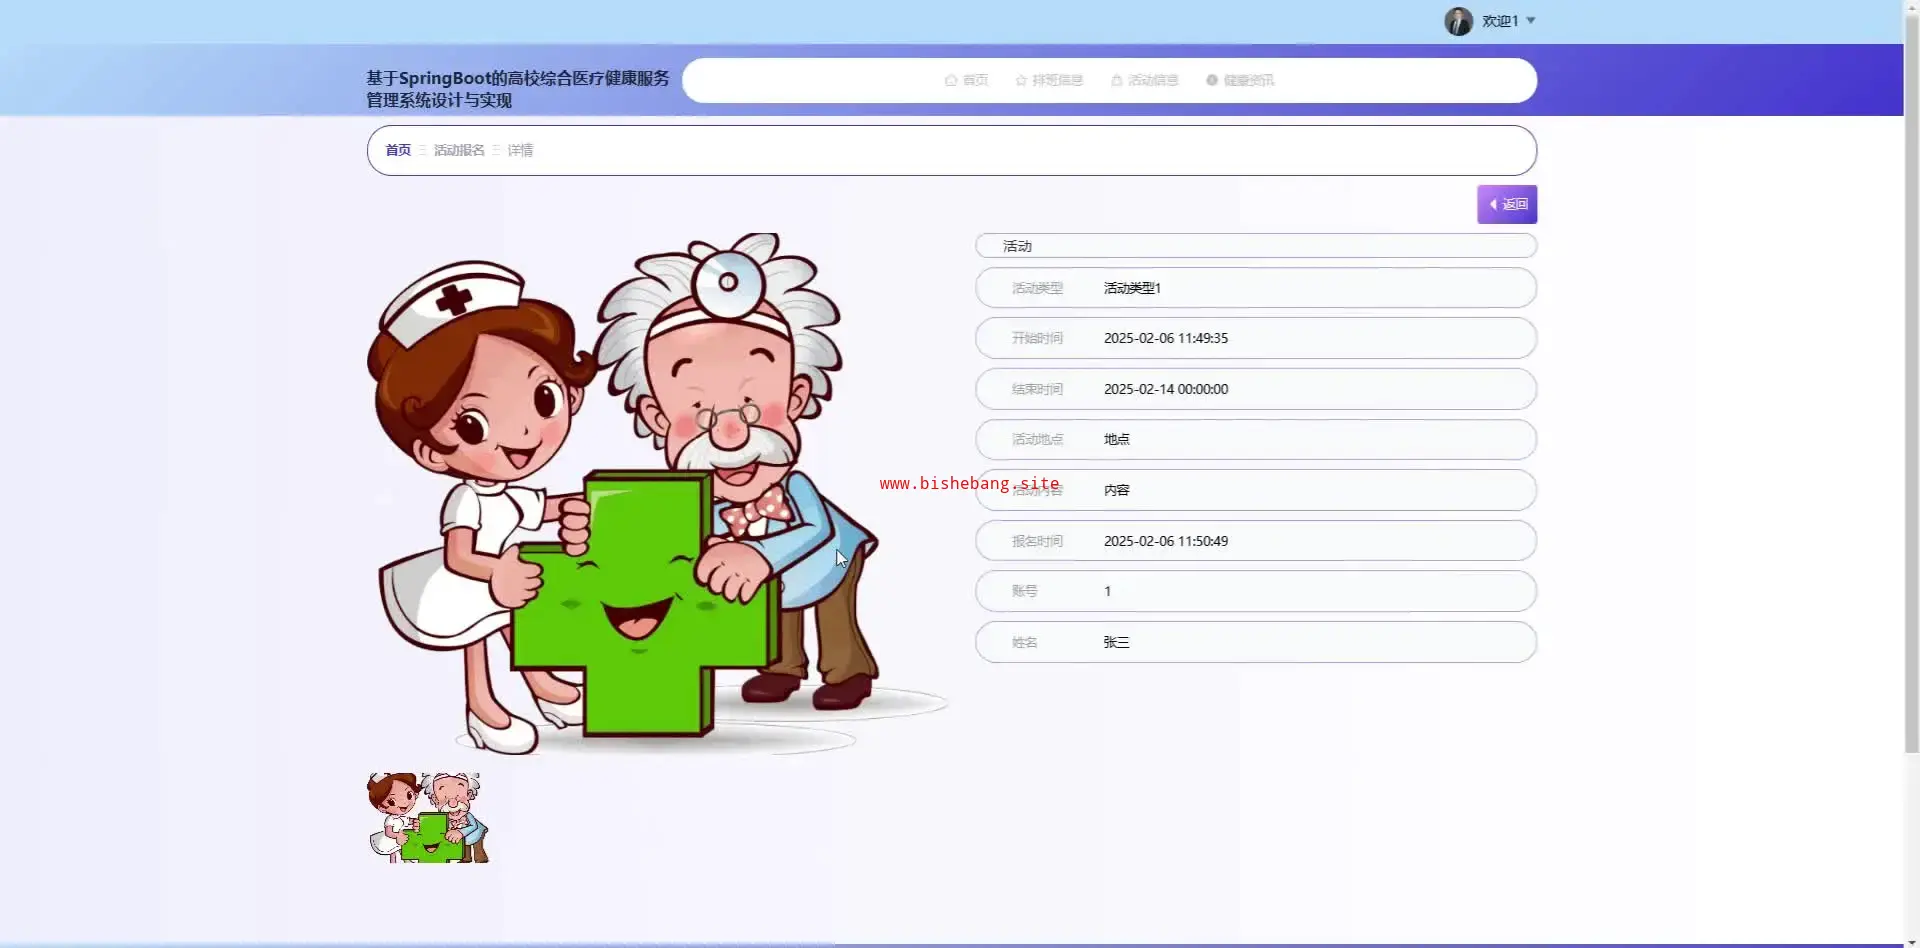1920x948 pixels.
Task: Click the 账号 value 1
Action: (1107, 591)
